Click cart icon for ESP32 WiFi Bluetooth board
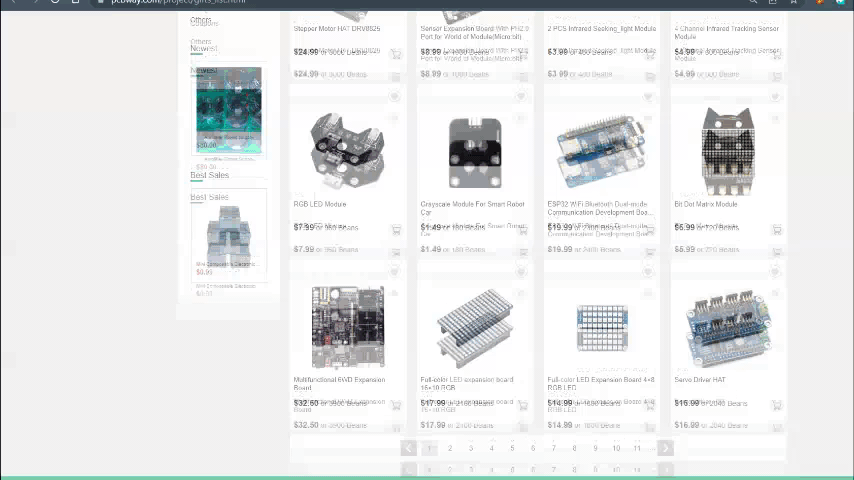Image resolution: width=854 pixels, height=480 pixels. coord(650,229)
